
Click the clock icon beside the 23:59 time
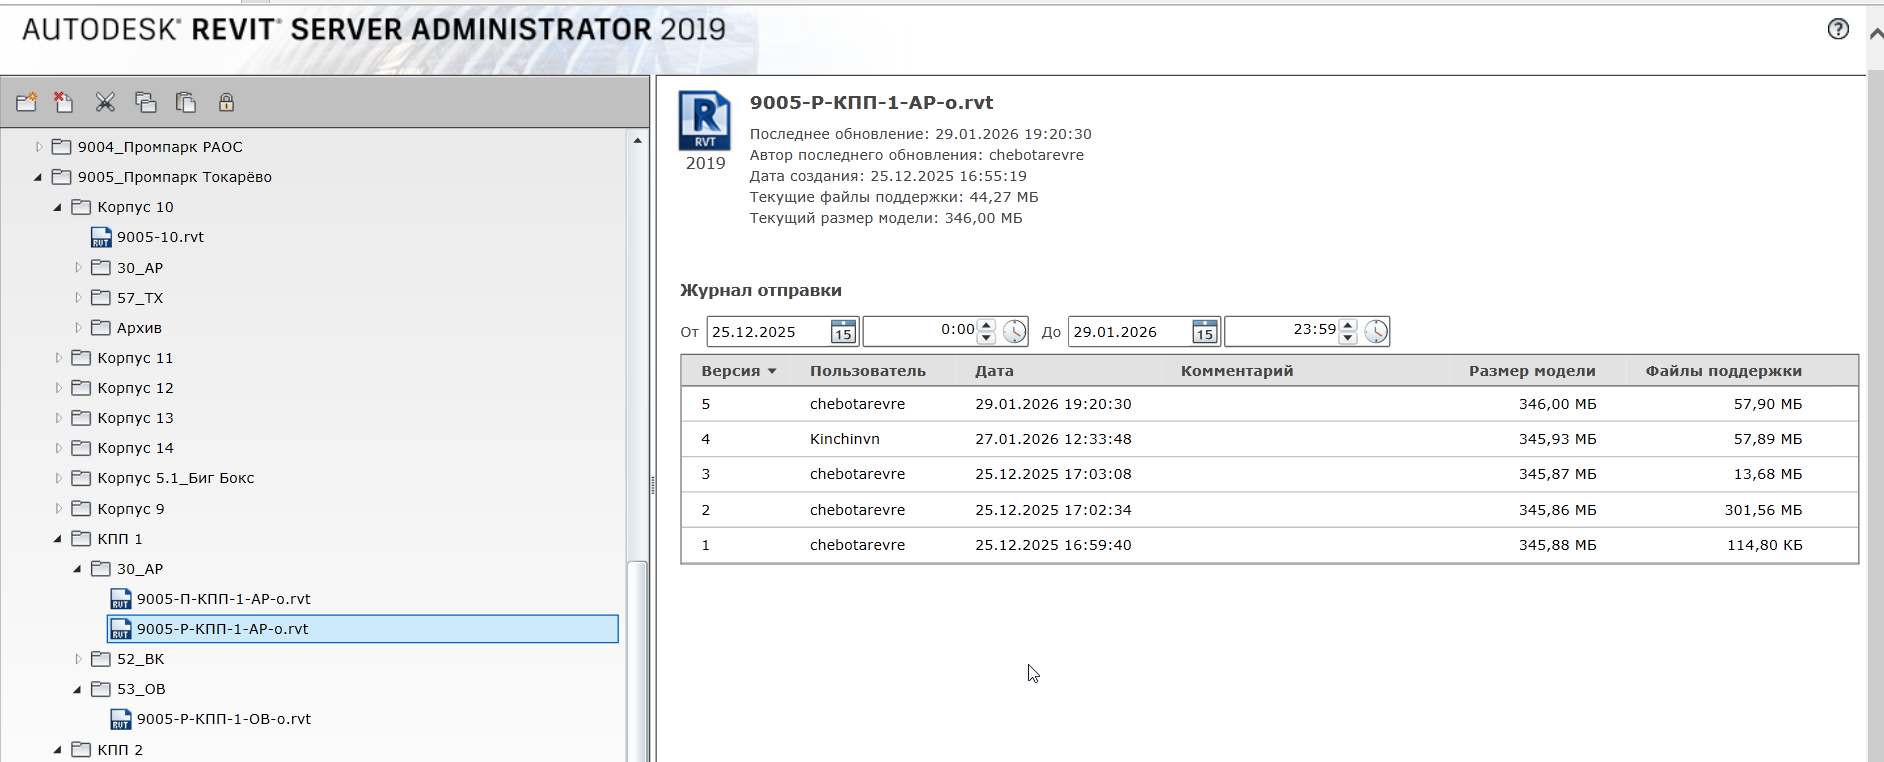1377,332
